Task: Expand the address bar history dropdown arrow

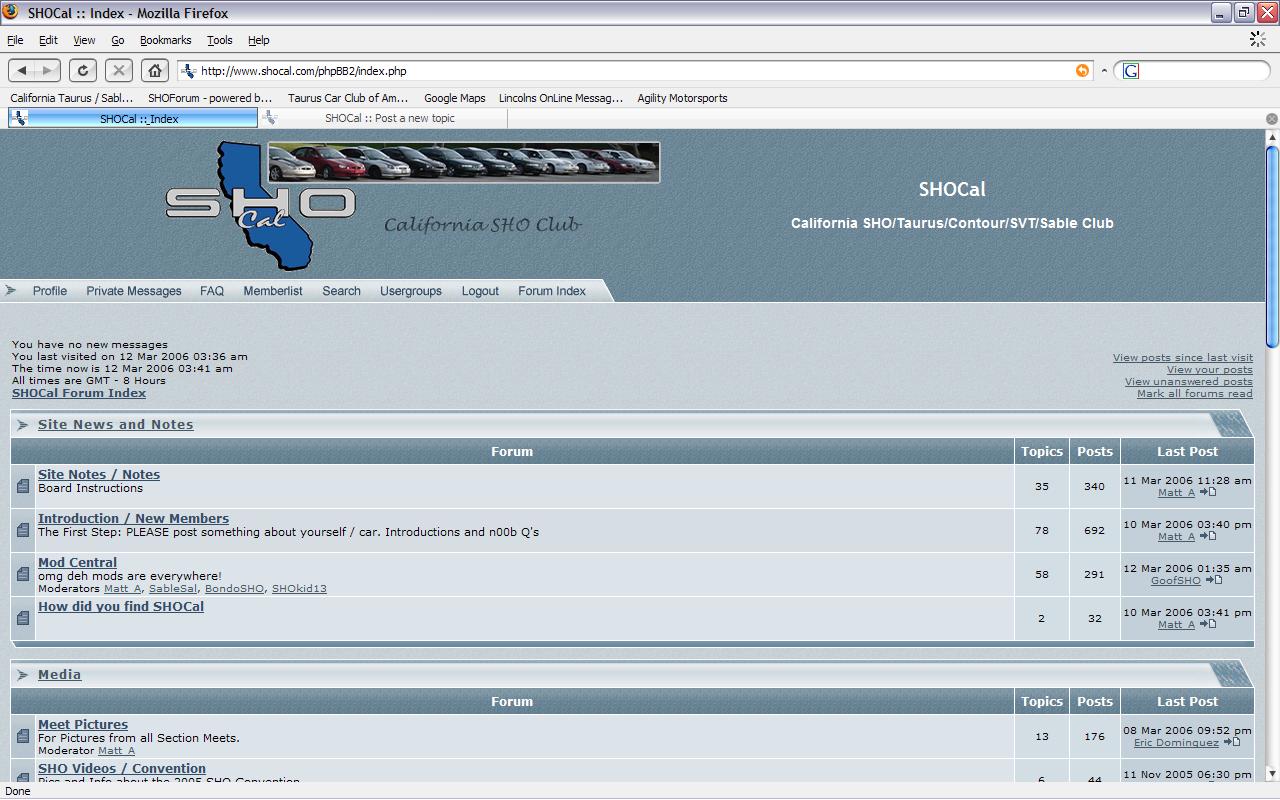Action: tap(1104, 71)
